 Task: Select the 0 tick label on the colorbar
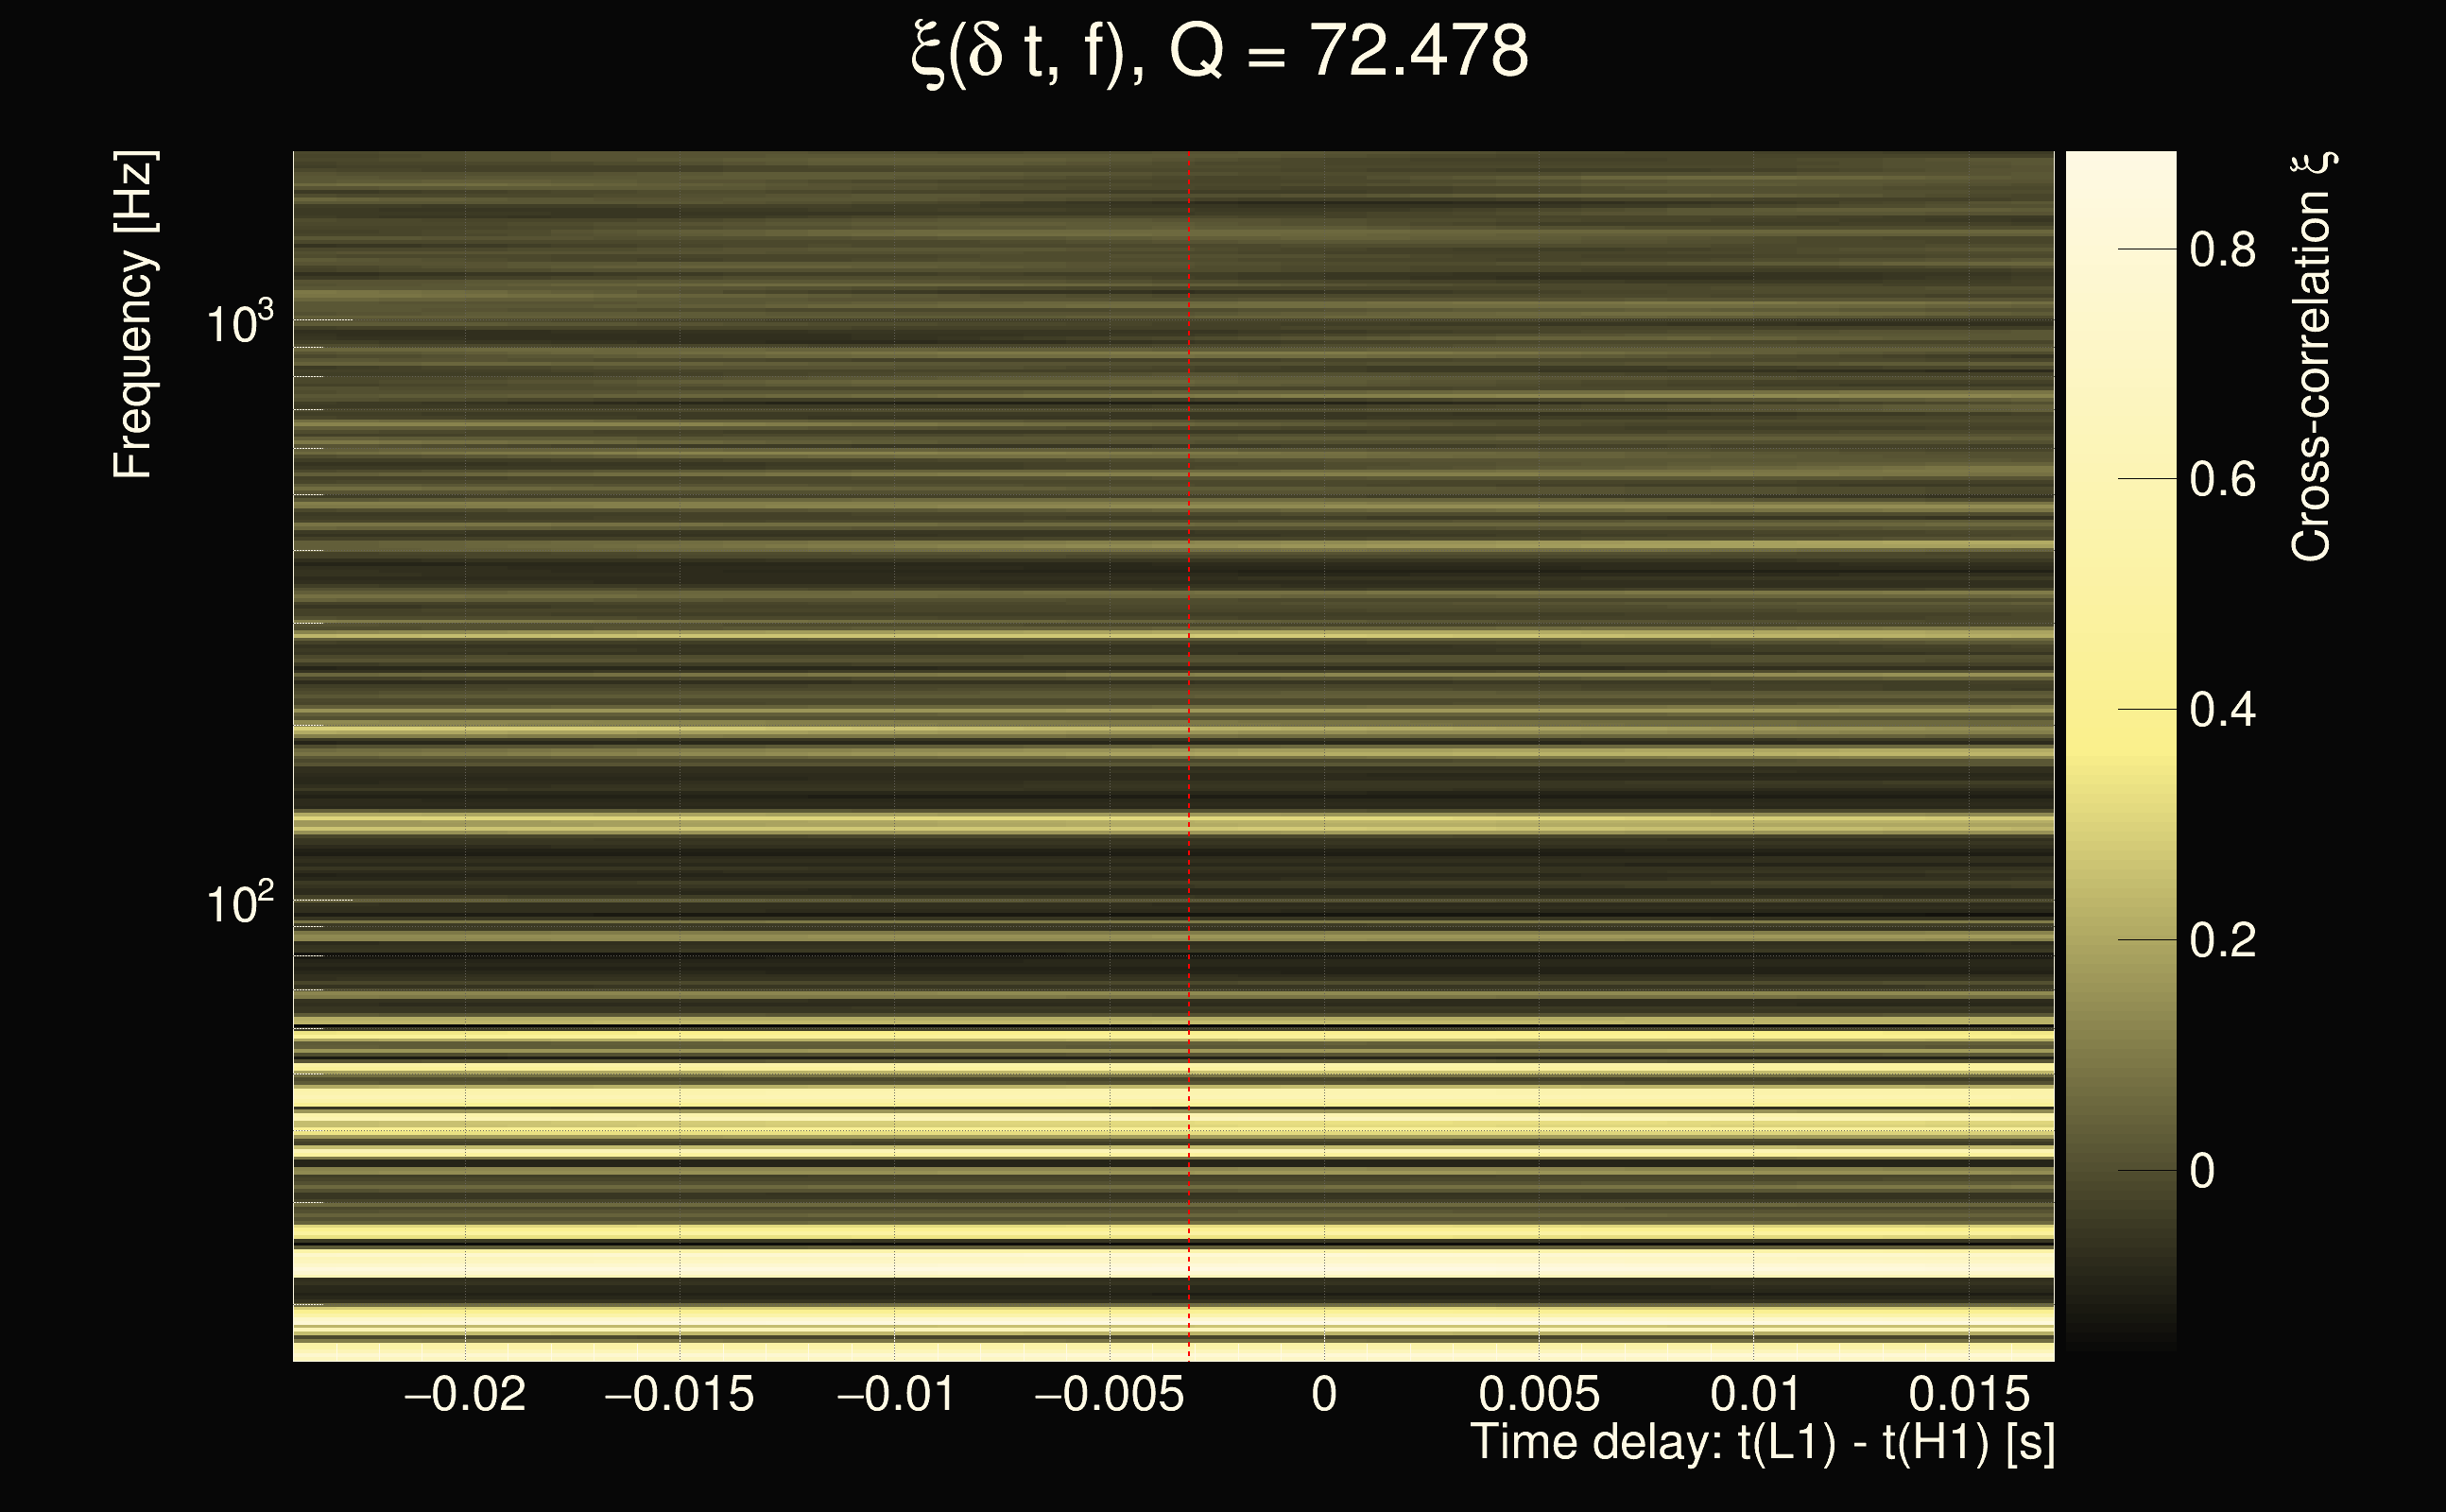pyautogui.click(x=2202, y=1171)
